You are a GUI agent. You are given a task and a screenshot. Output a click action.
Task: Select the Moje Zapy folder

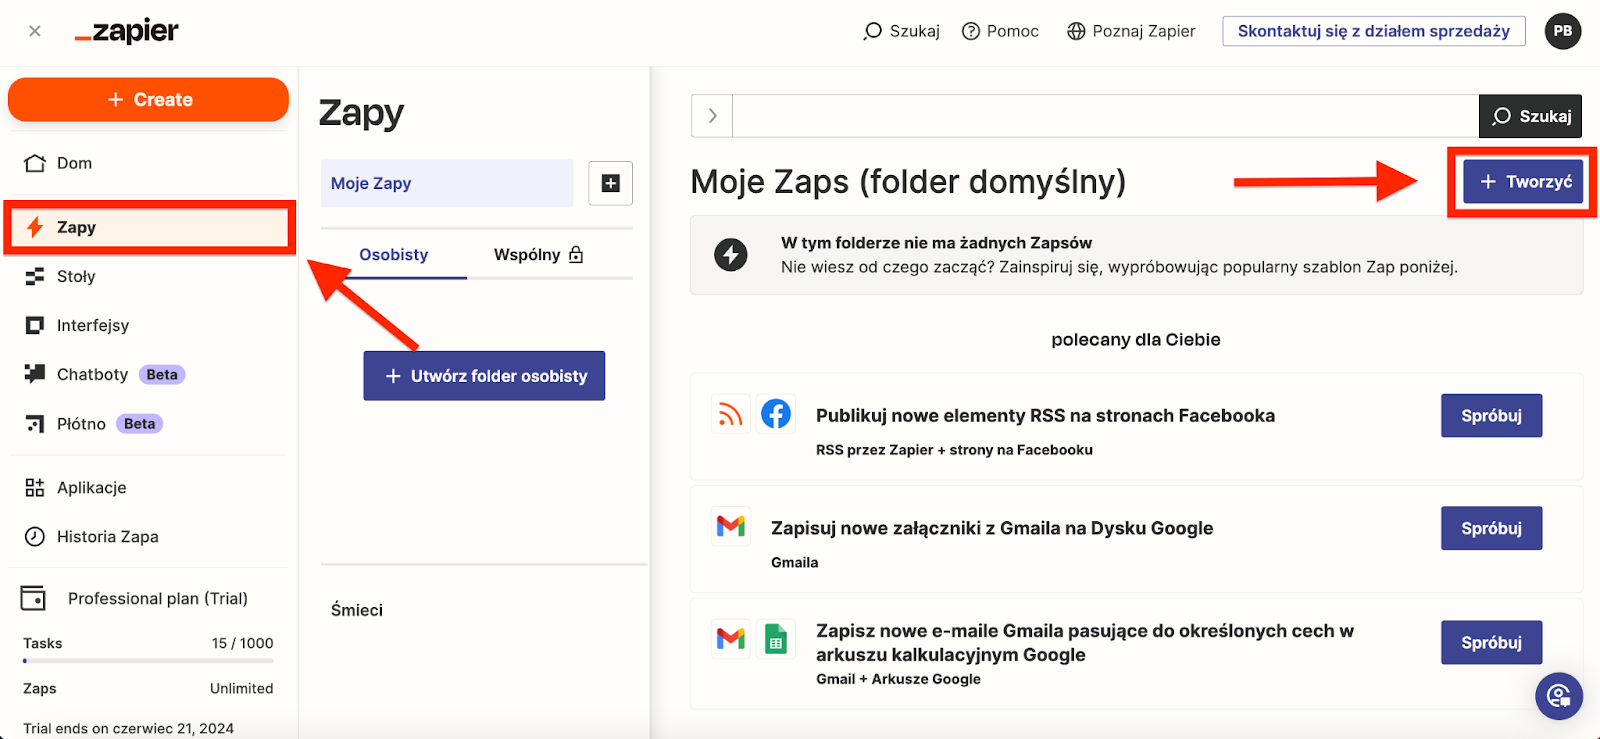pos(447,183)
